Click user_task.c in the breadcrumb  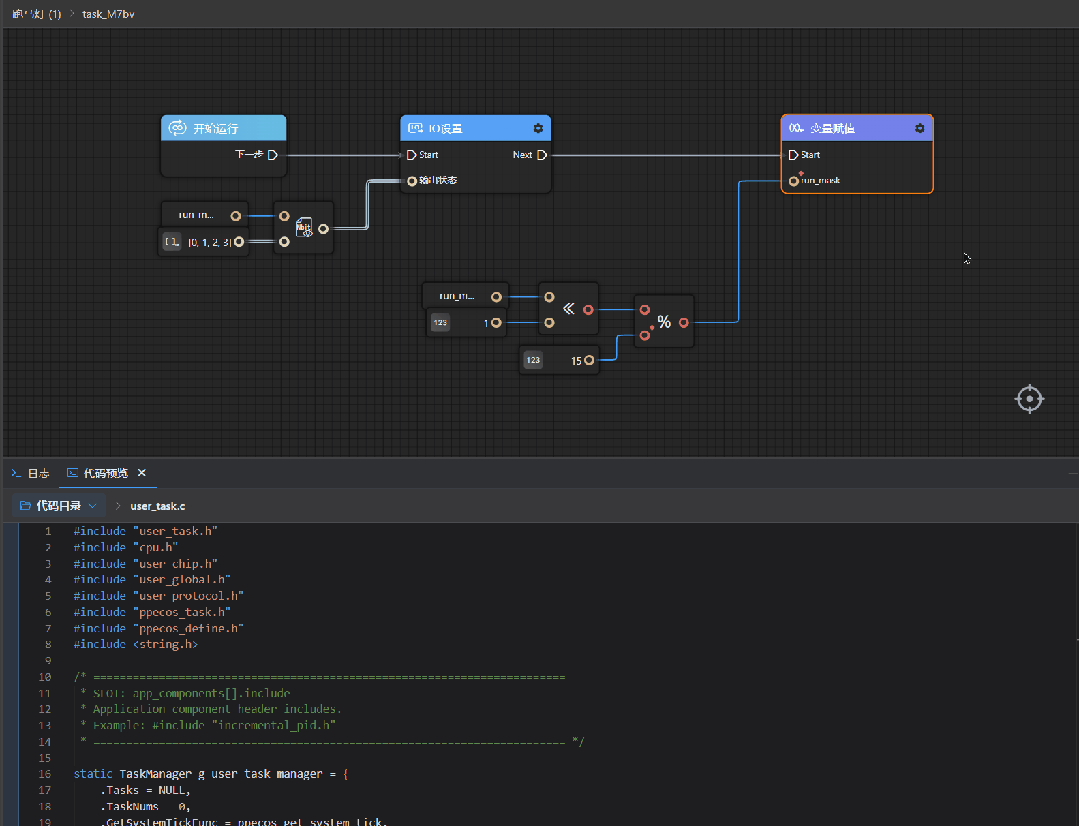[x=158, y=506]
